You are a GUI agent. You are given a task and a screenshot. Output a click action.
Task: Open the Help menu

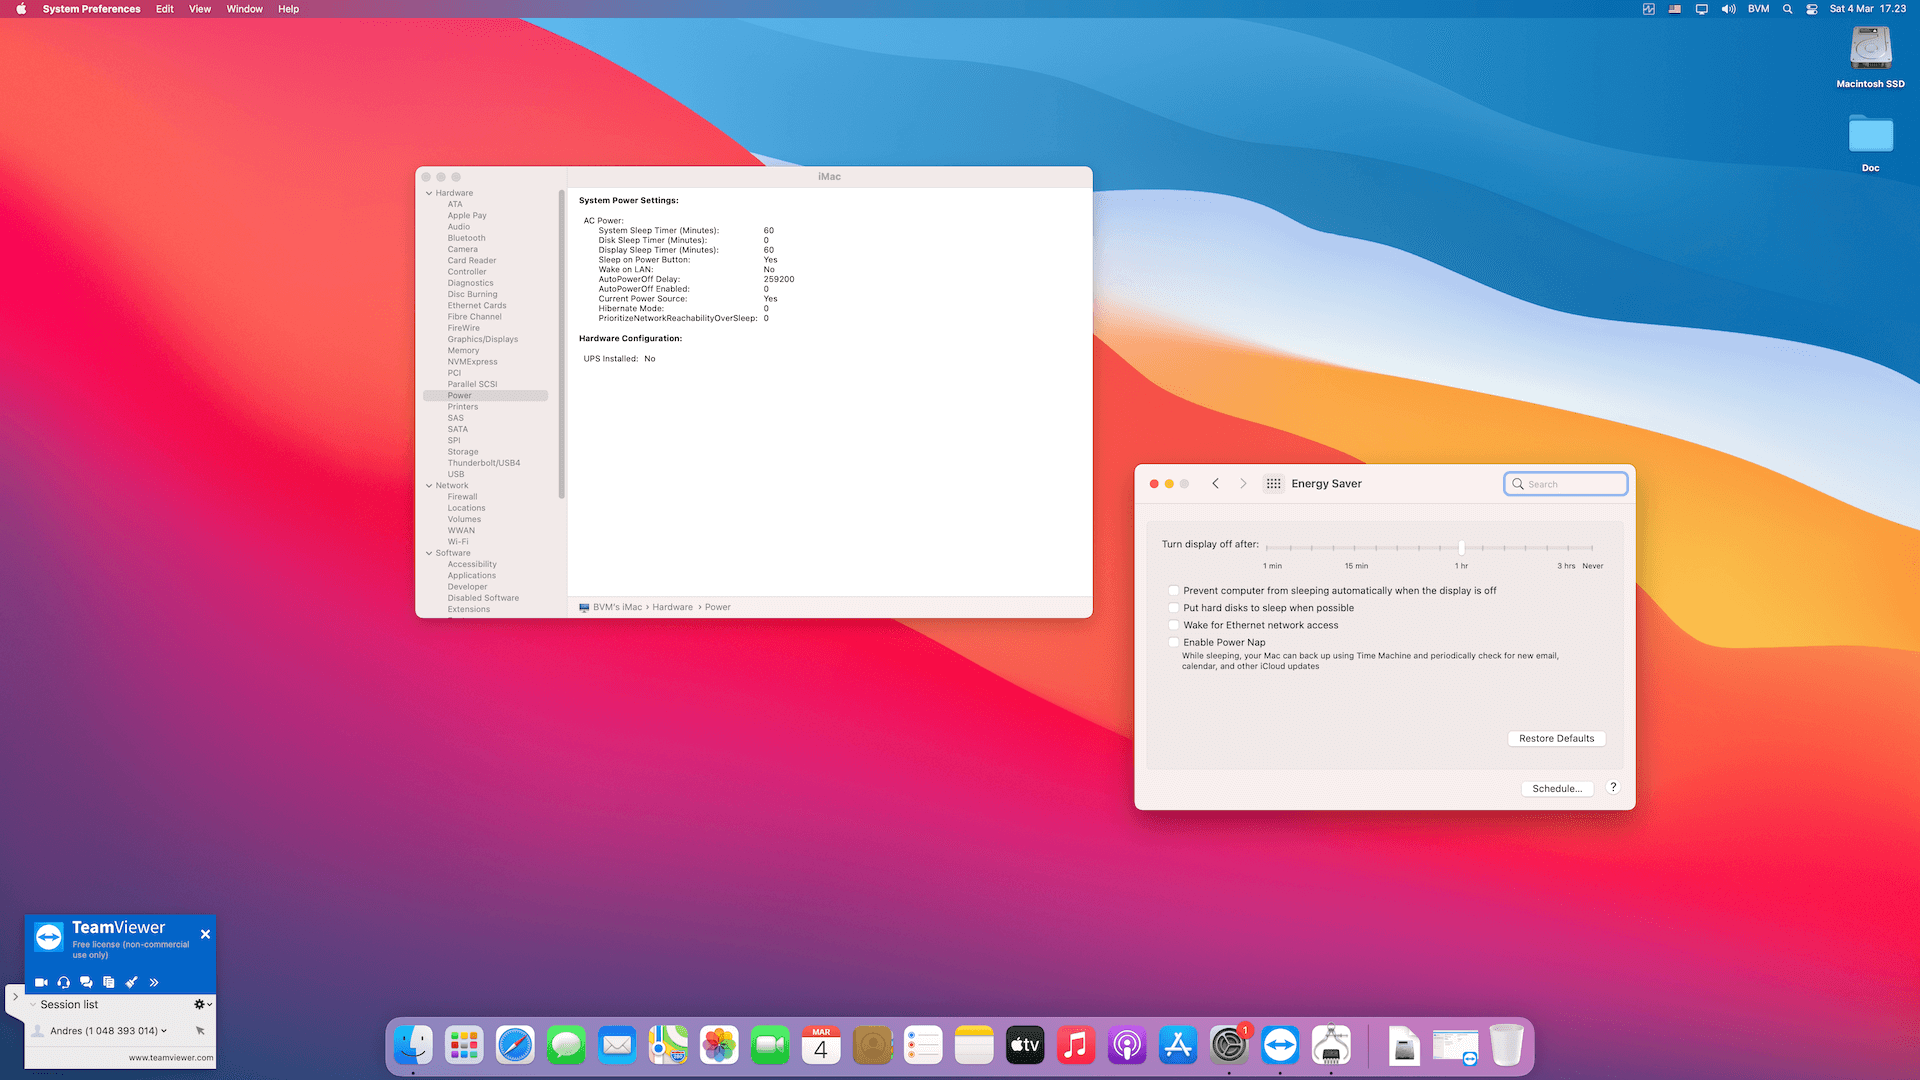coord(288,9)
